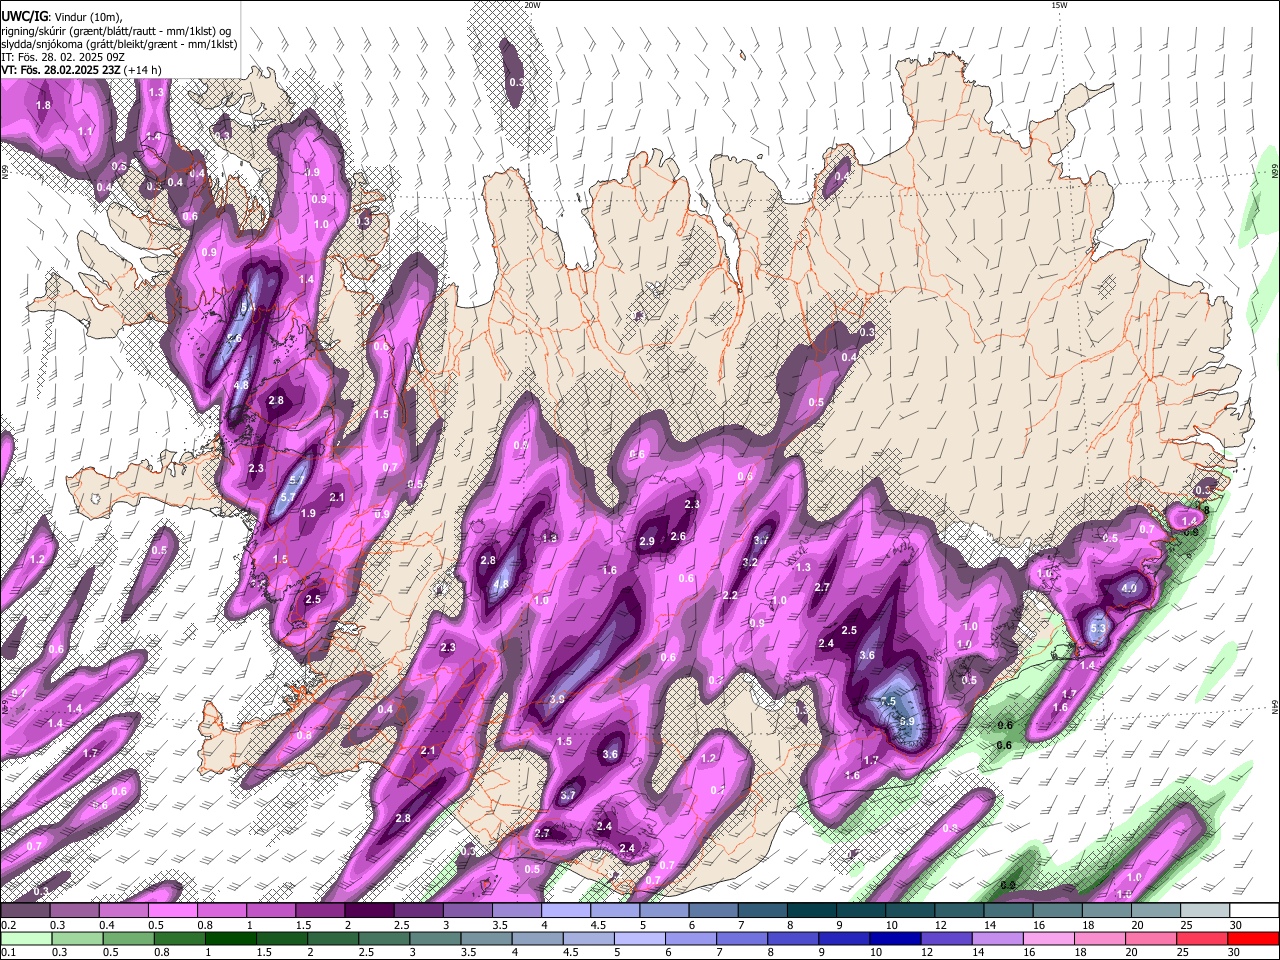
Task: Click the 4.0 precipitation value on the map
Action: (x=1130, y=588)
